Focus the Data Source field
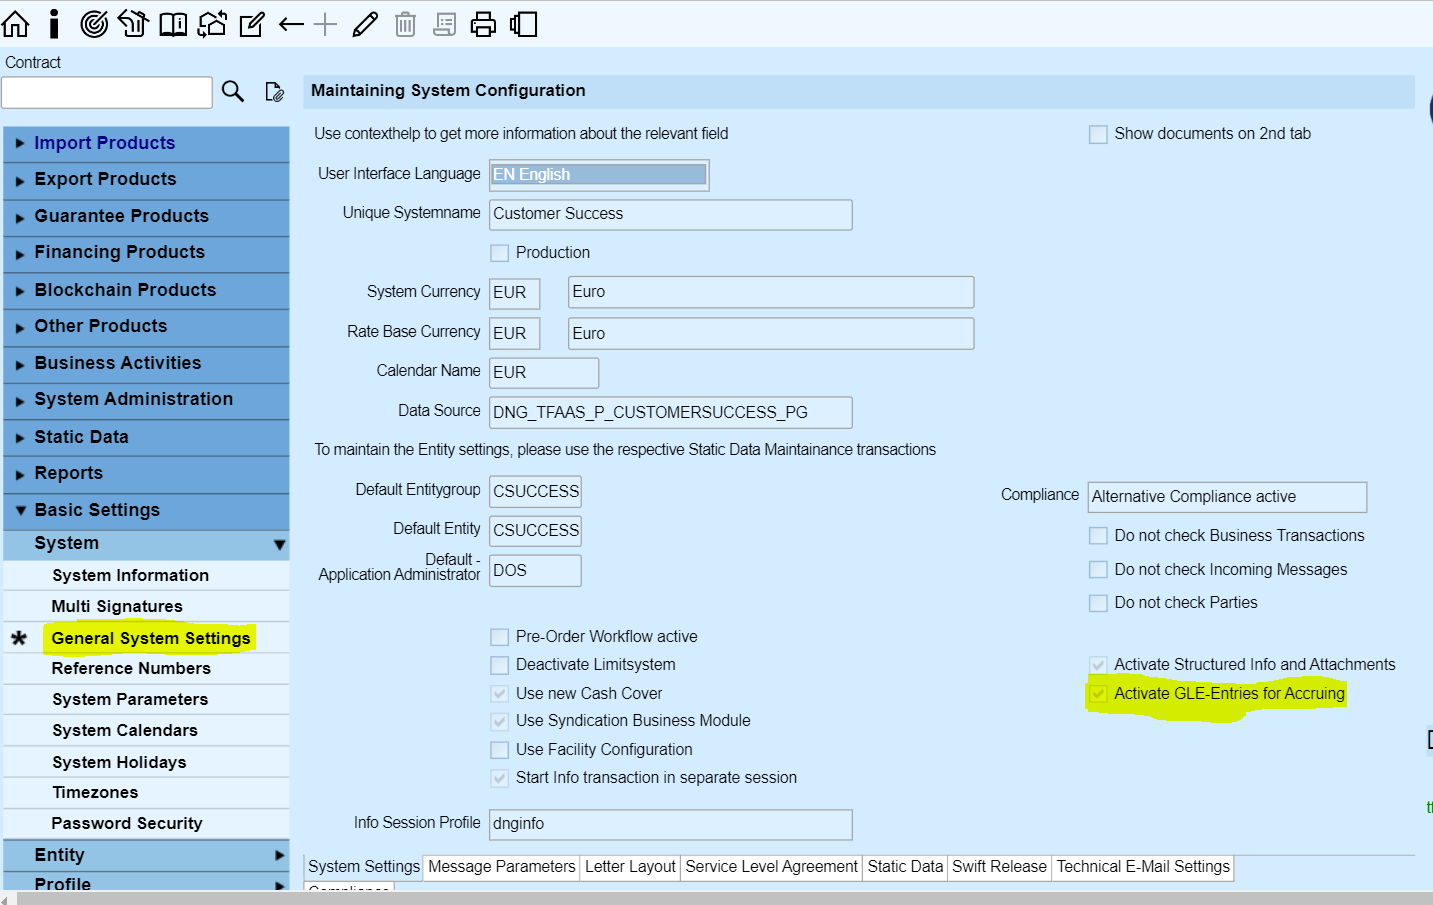 pyautogui.click(x=671, y=413)
